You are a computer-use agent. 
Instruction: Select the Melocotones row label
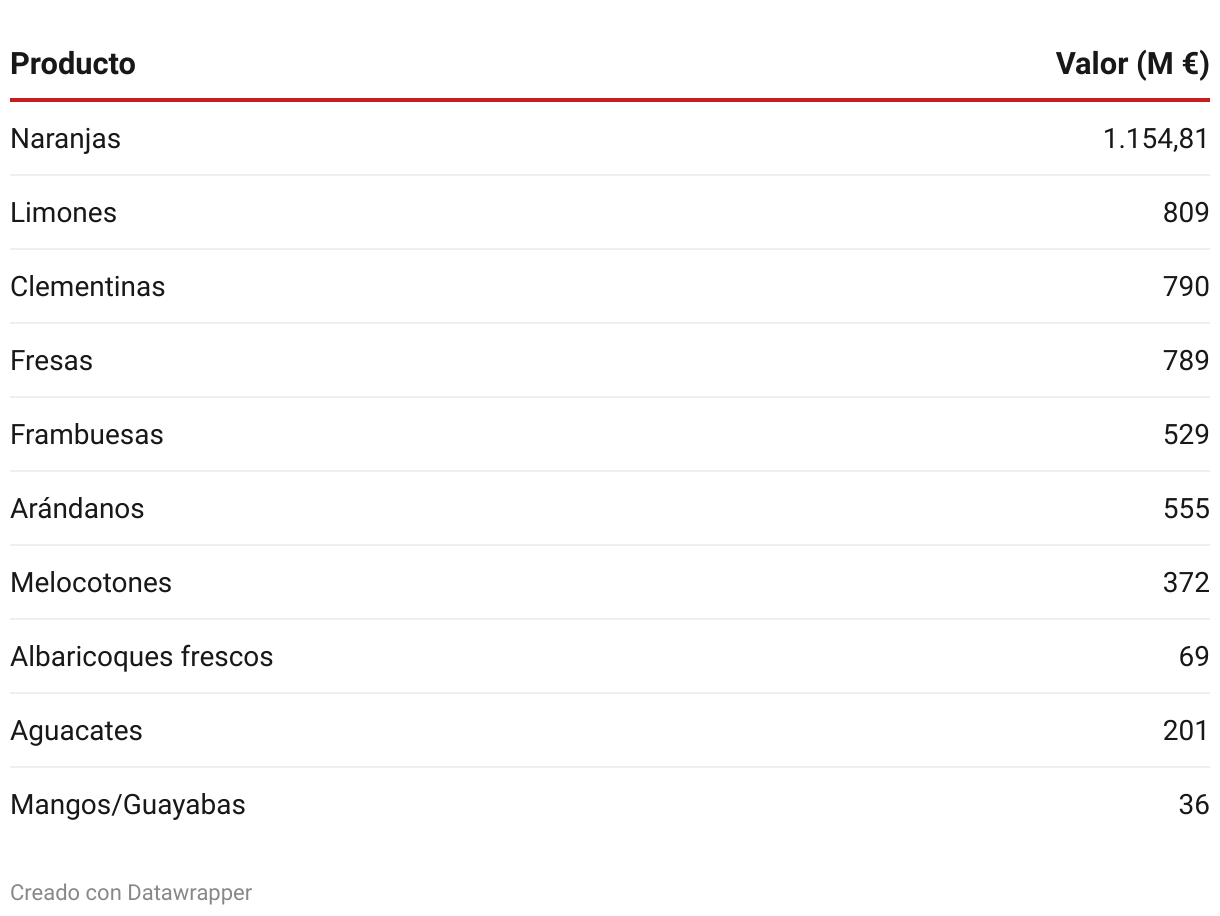tap(91, 582)
